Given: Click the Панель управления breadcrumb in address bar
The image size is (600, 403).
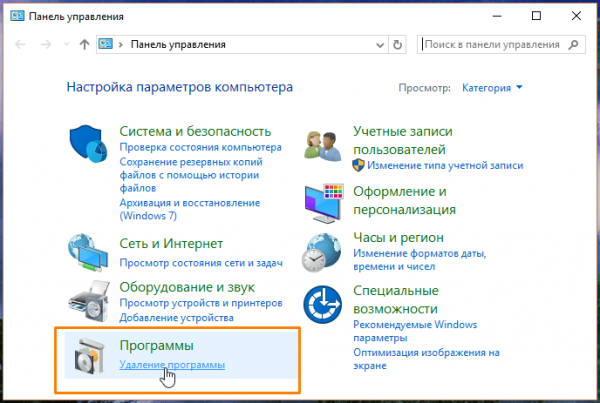Looking at the screenshot, I should [x=178, y=45].
